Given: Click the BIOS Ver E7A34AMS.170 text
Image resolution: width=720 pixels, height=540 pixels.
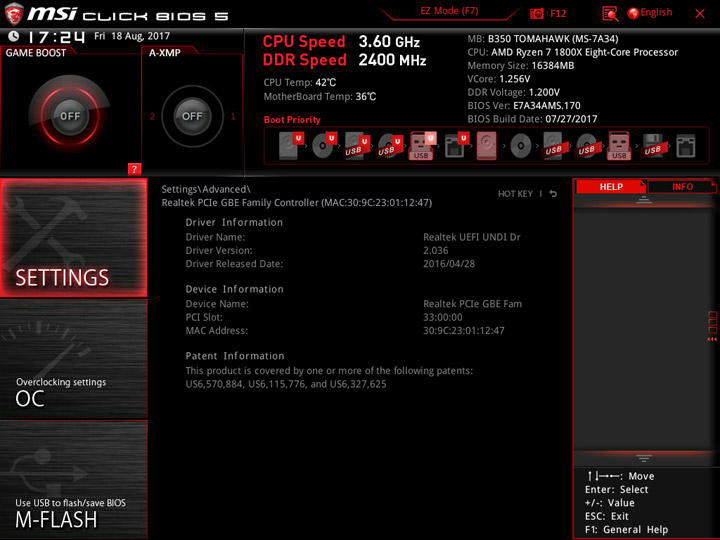Looking at the screenshot, I should click(524, 106).
